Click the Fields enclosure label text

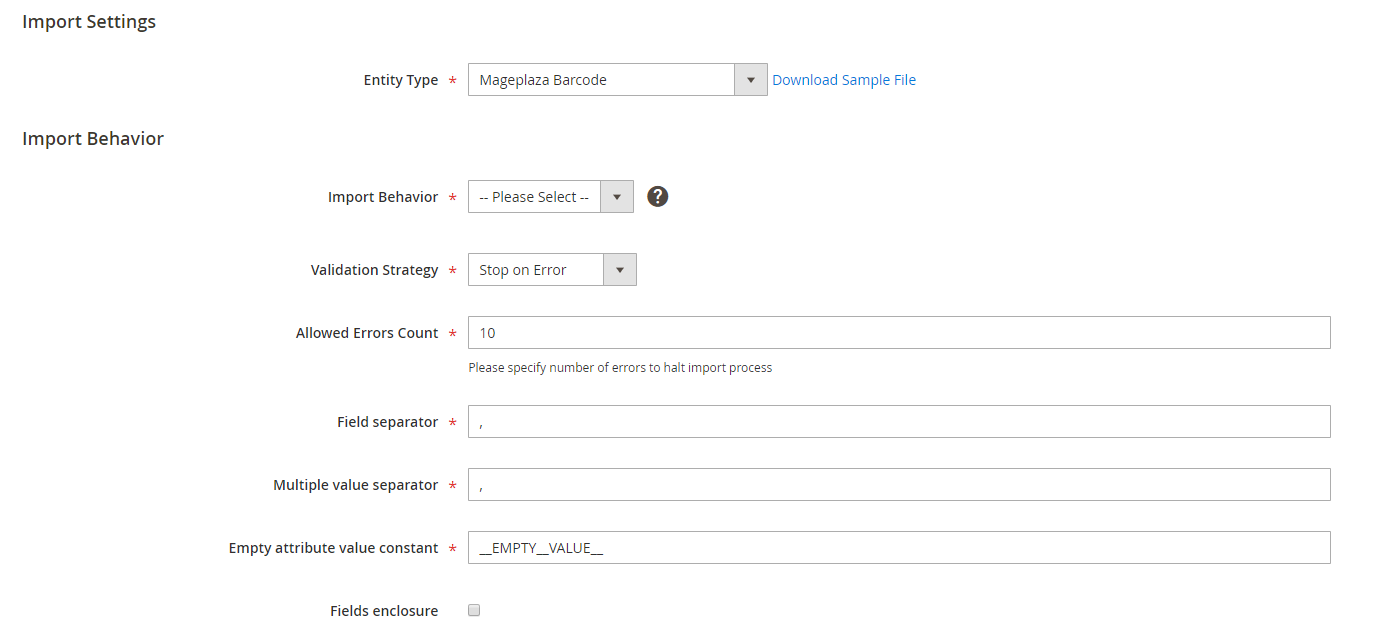(x=384, y=611)
